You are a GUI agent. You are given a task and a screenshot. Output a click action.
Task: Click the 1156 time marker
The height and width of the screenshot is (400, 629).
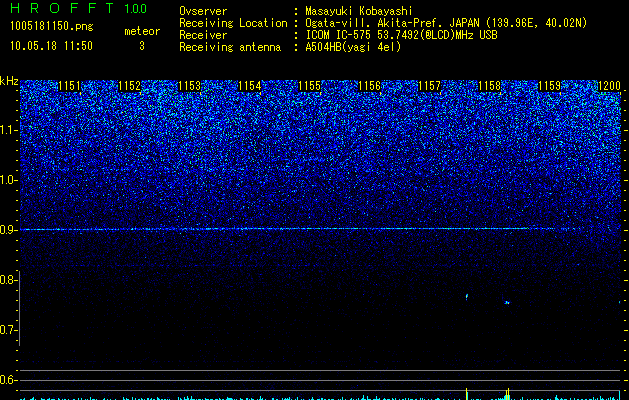tap(369, 86)
